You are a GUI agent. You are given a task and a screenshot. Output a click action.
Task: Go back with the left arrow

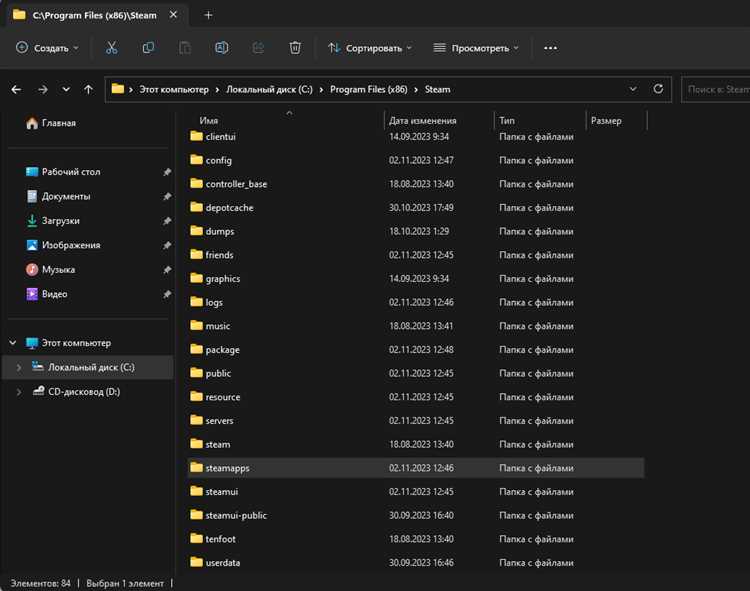(x=16, y=89)
